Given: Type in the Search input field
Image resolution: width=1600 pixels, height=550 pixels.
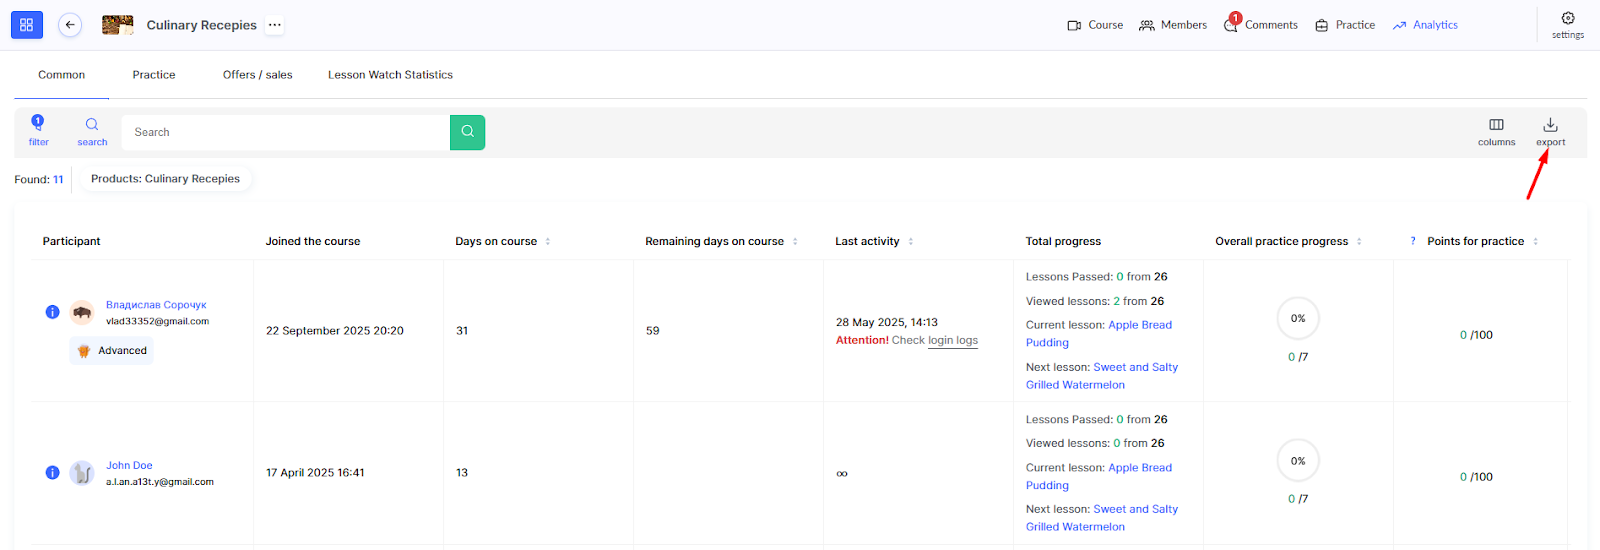Looking at the screenshot, I should click(x=285, y=132).
